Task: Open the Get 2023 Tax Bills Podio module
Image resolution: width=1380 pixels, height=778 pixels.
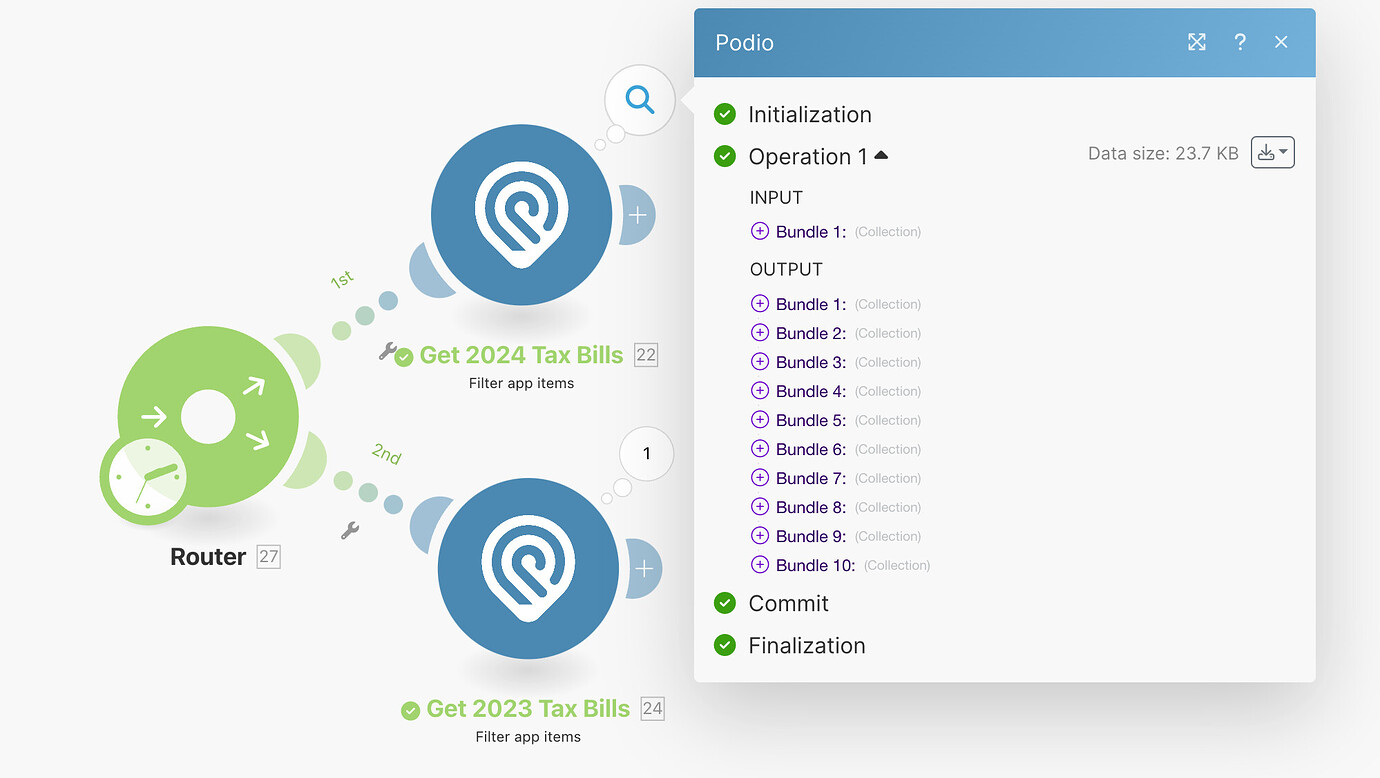Action: click(x=528, y=568)
